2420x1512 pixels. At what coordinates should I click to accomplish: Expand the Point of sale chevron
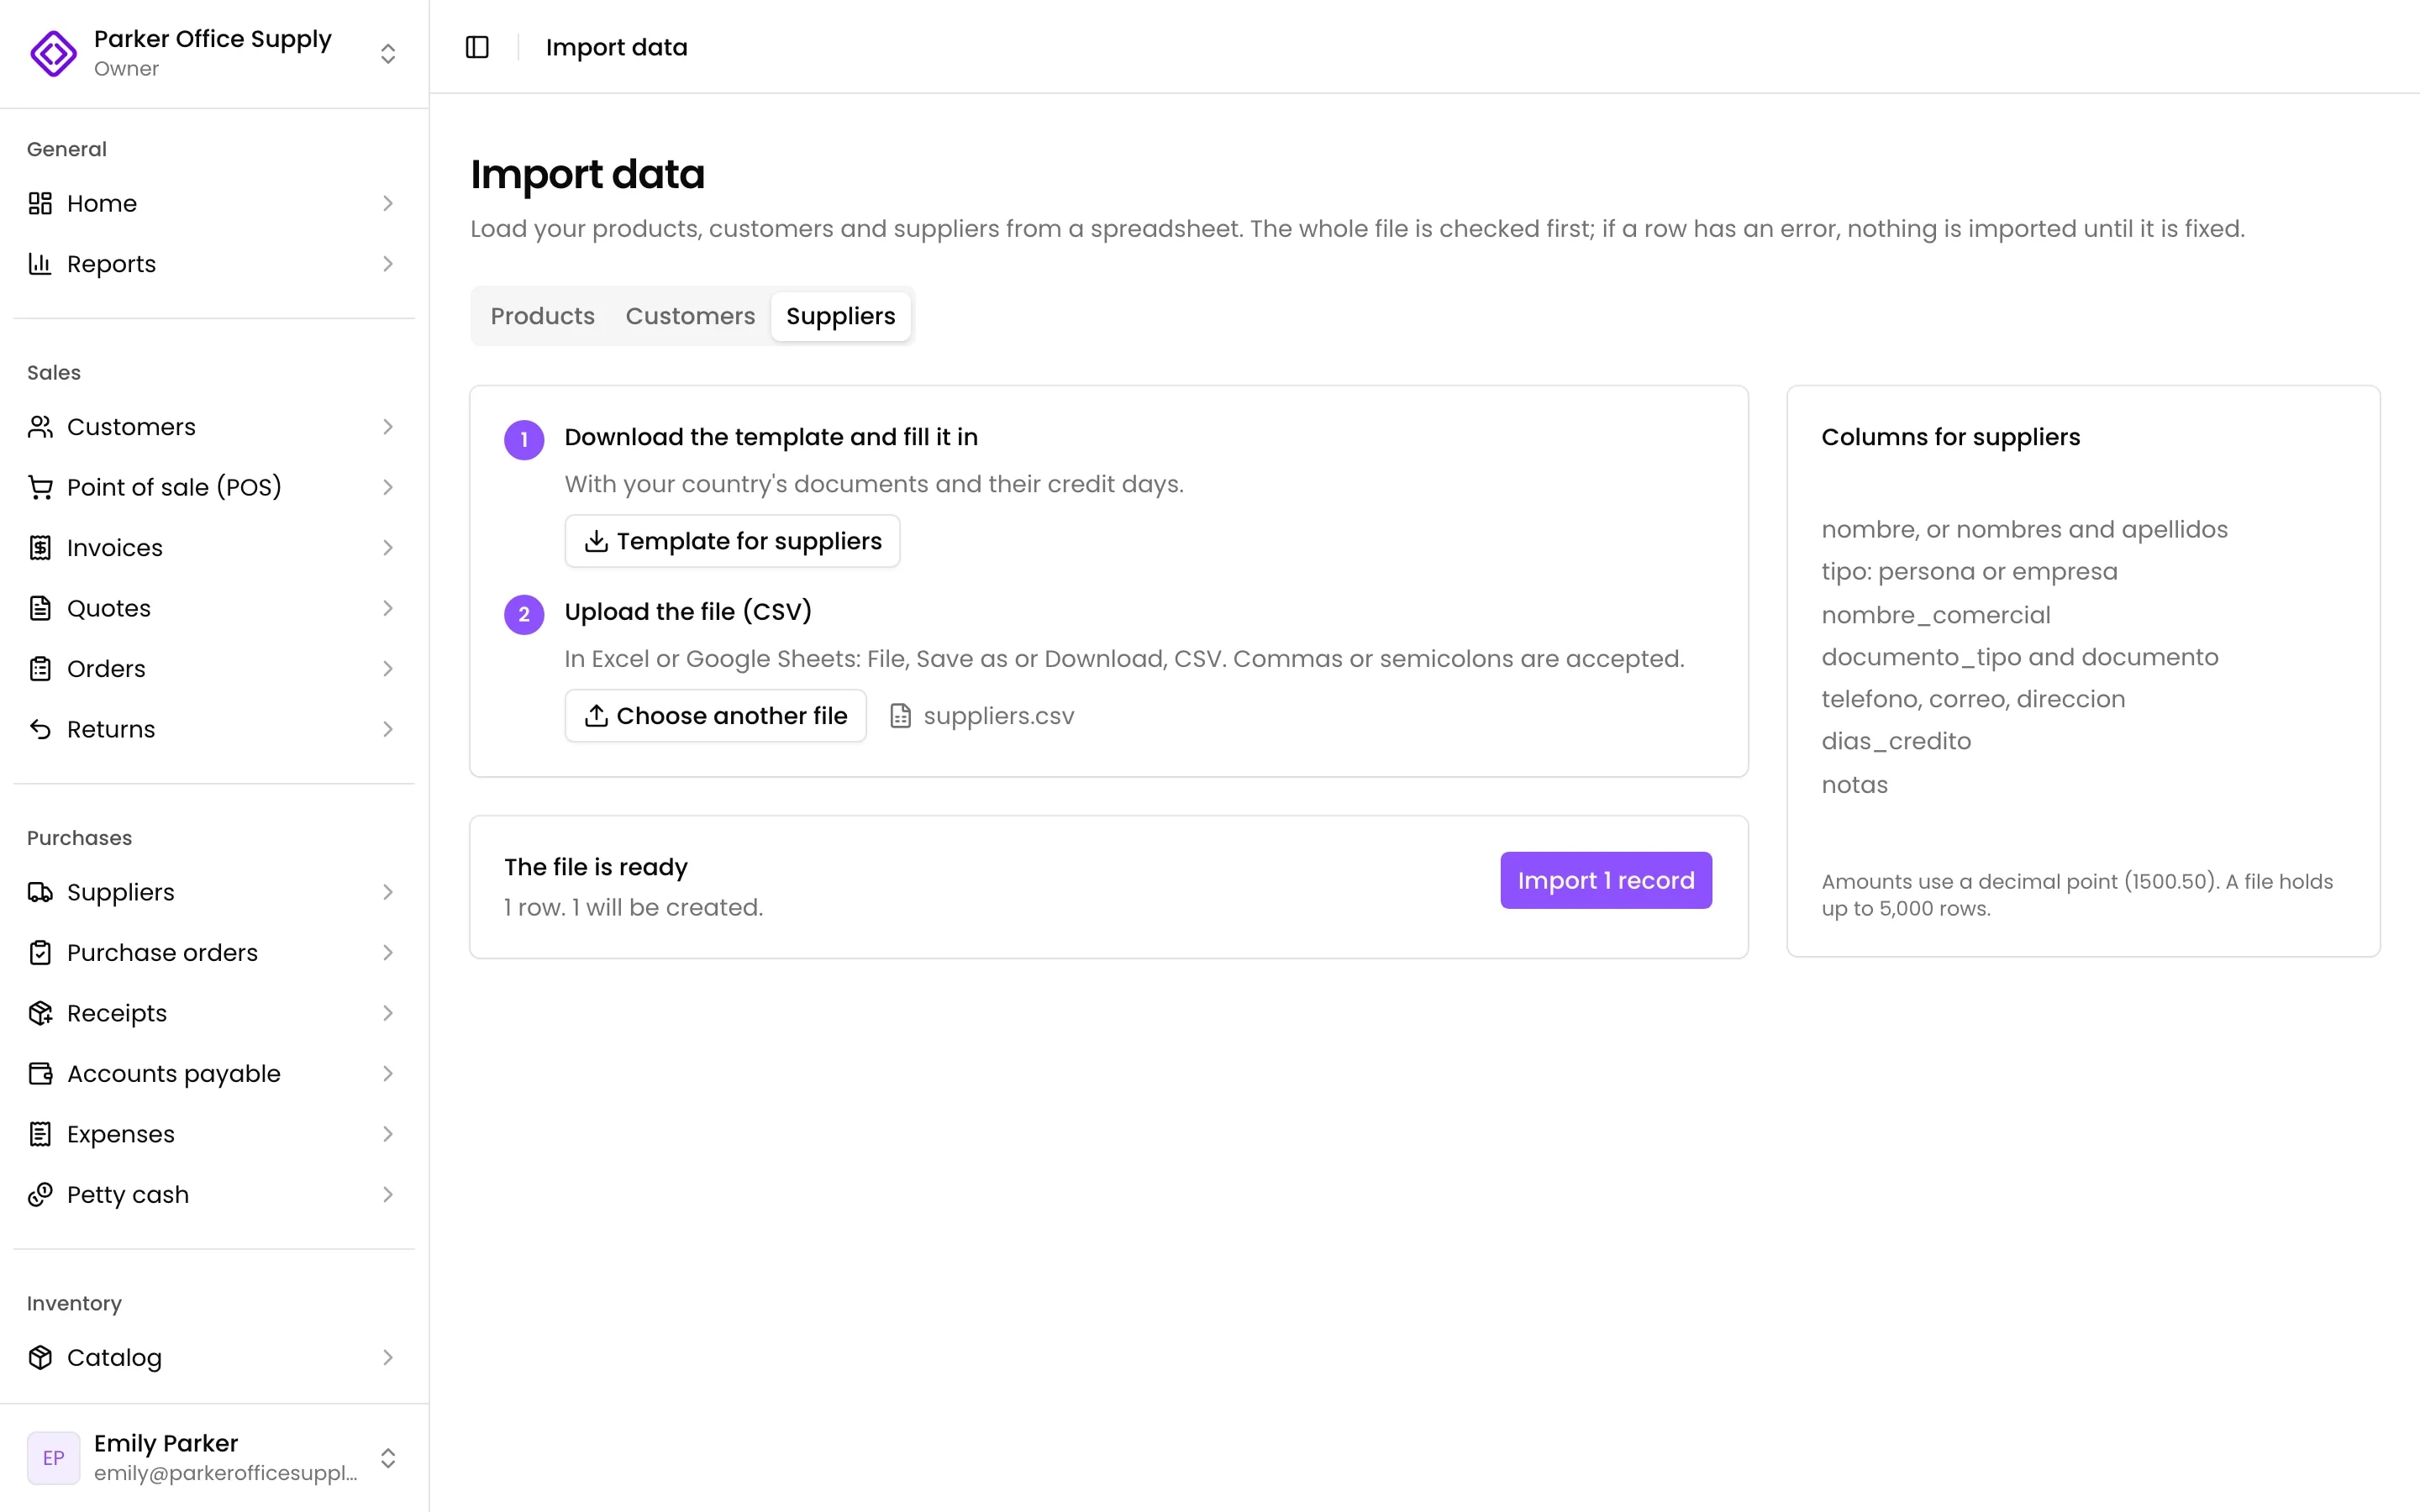(x=388, y=487)
